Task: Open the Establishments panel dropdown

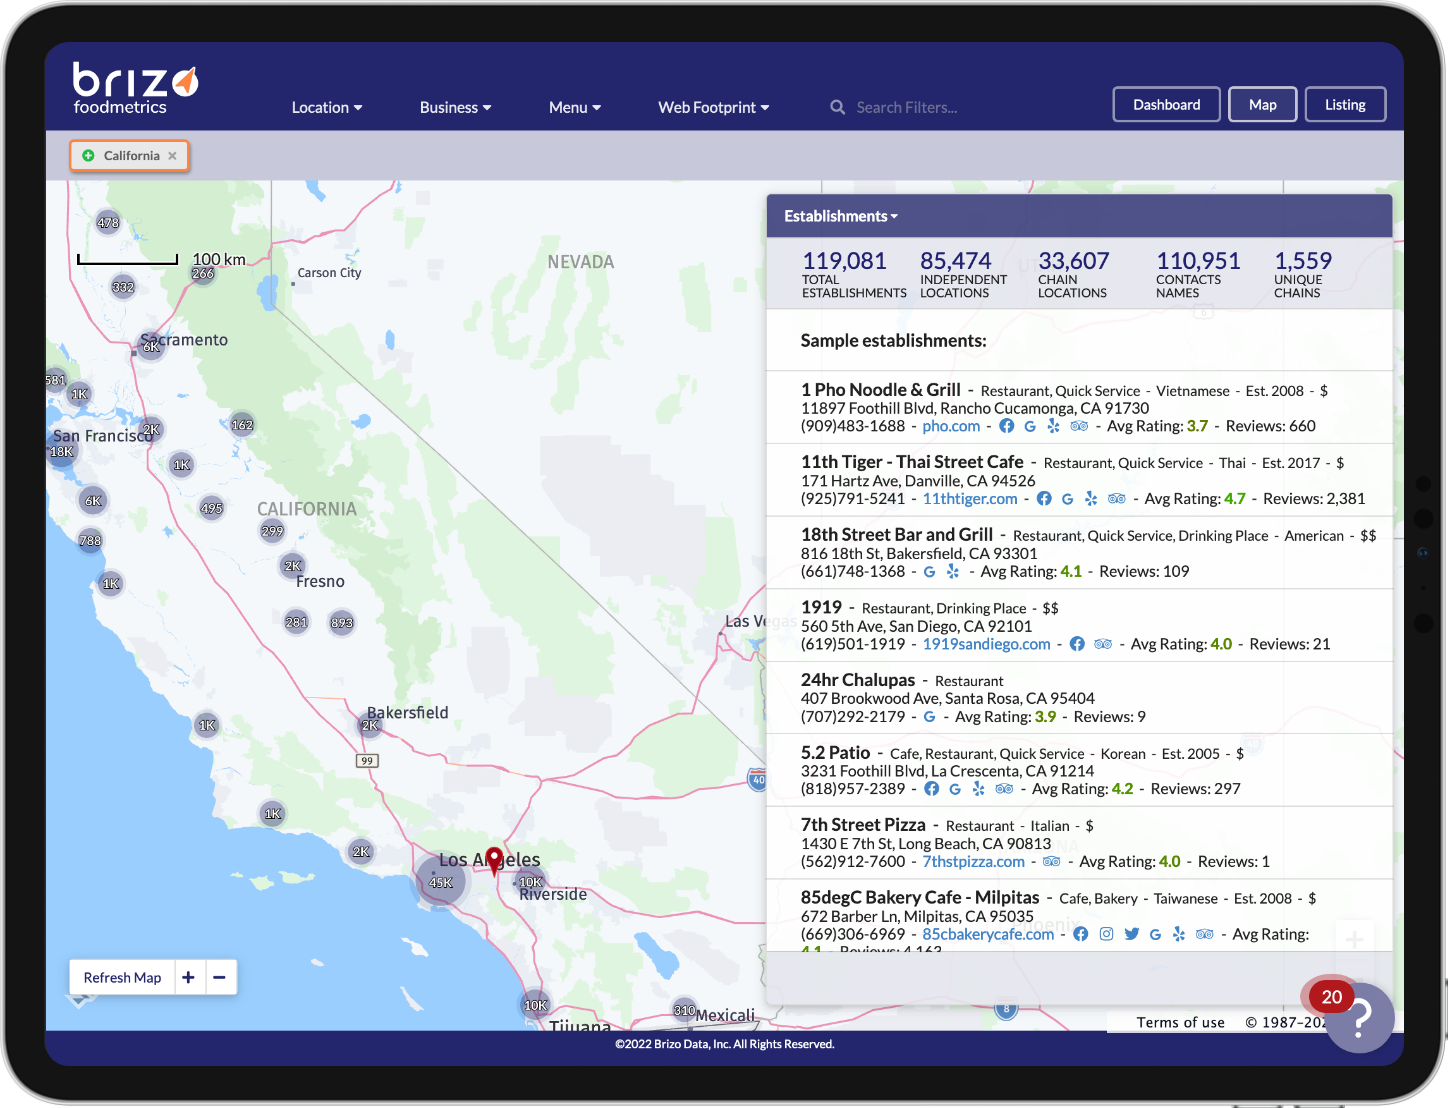Action: tap(840, 216)
